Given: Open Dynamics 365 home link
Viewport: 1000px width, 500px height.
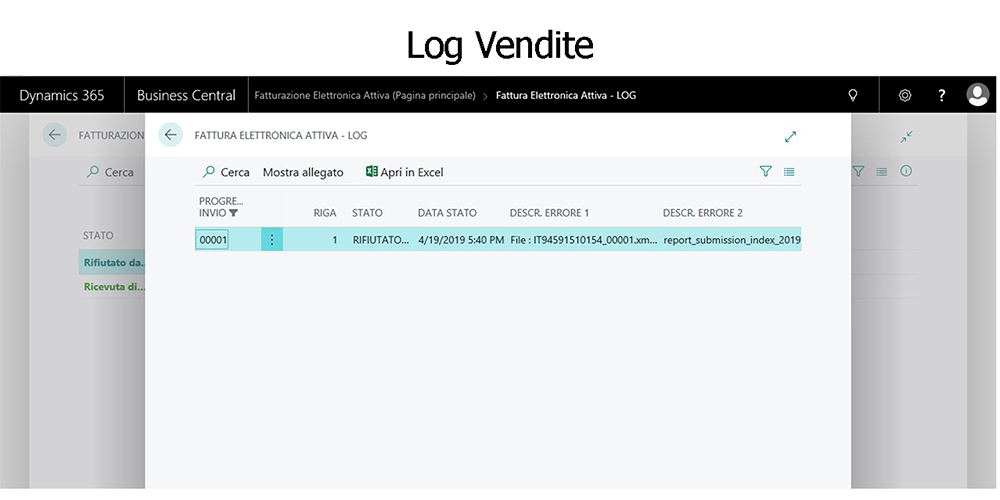Looking at the screenshot, I should (62, 96).
